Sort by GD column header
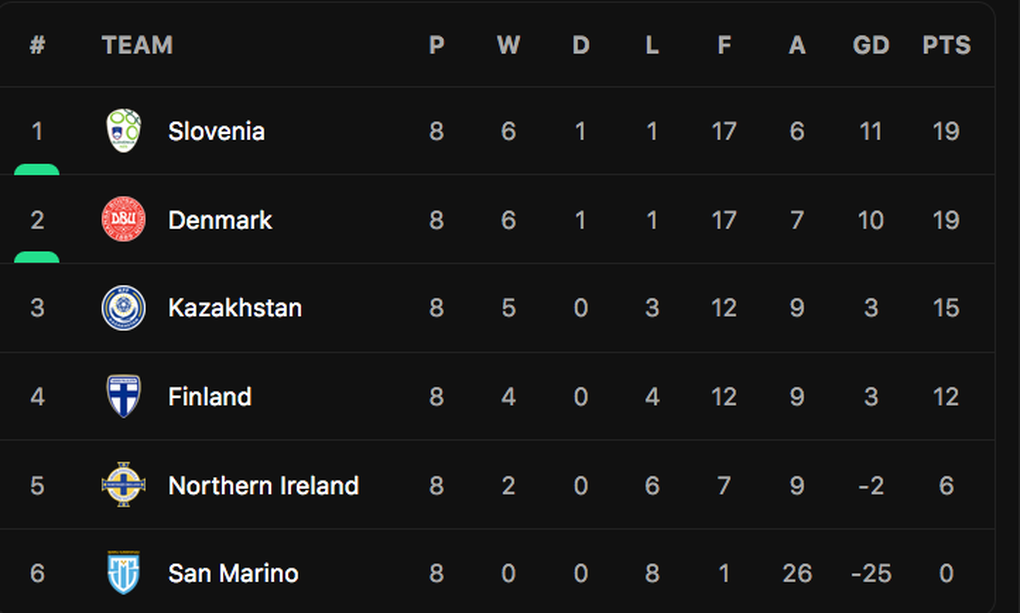The image size is (1020, 613). point(871,45)
